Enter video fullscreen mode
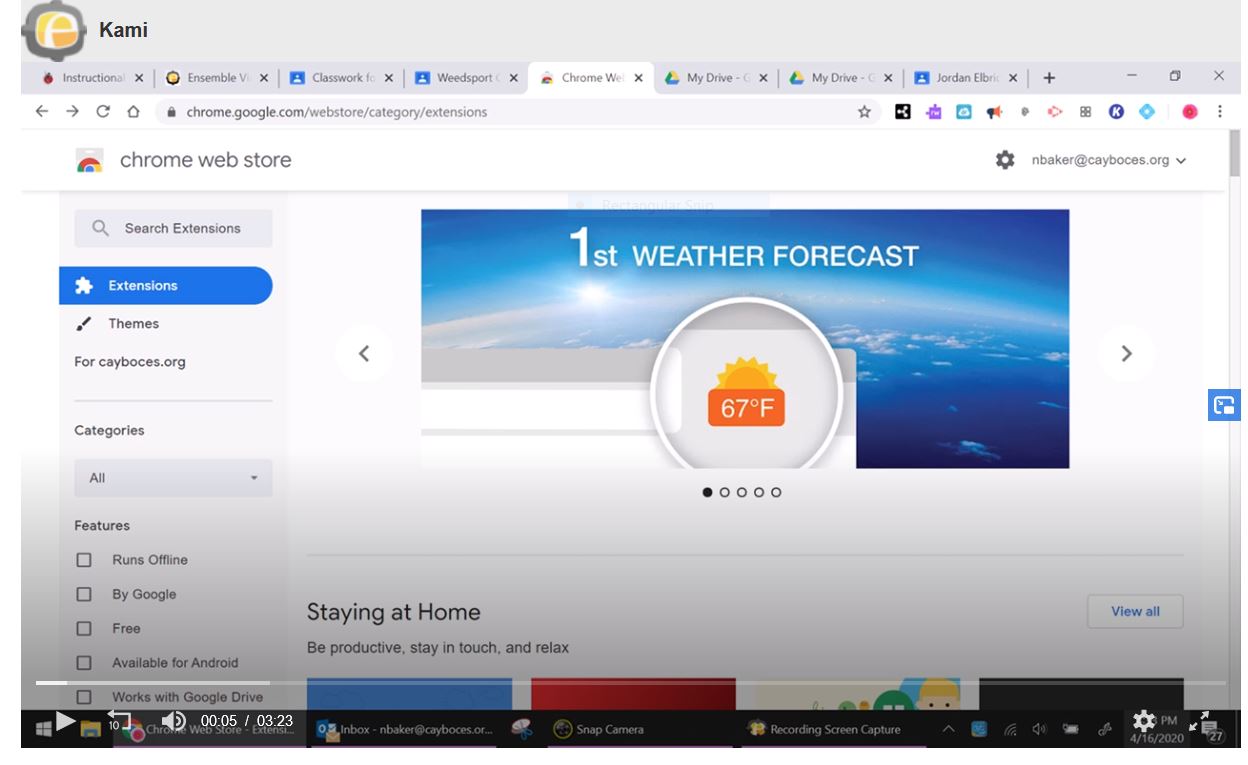 1199,721
